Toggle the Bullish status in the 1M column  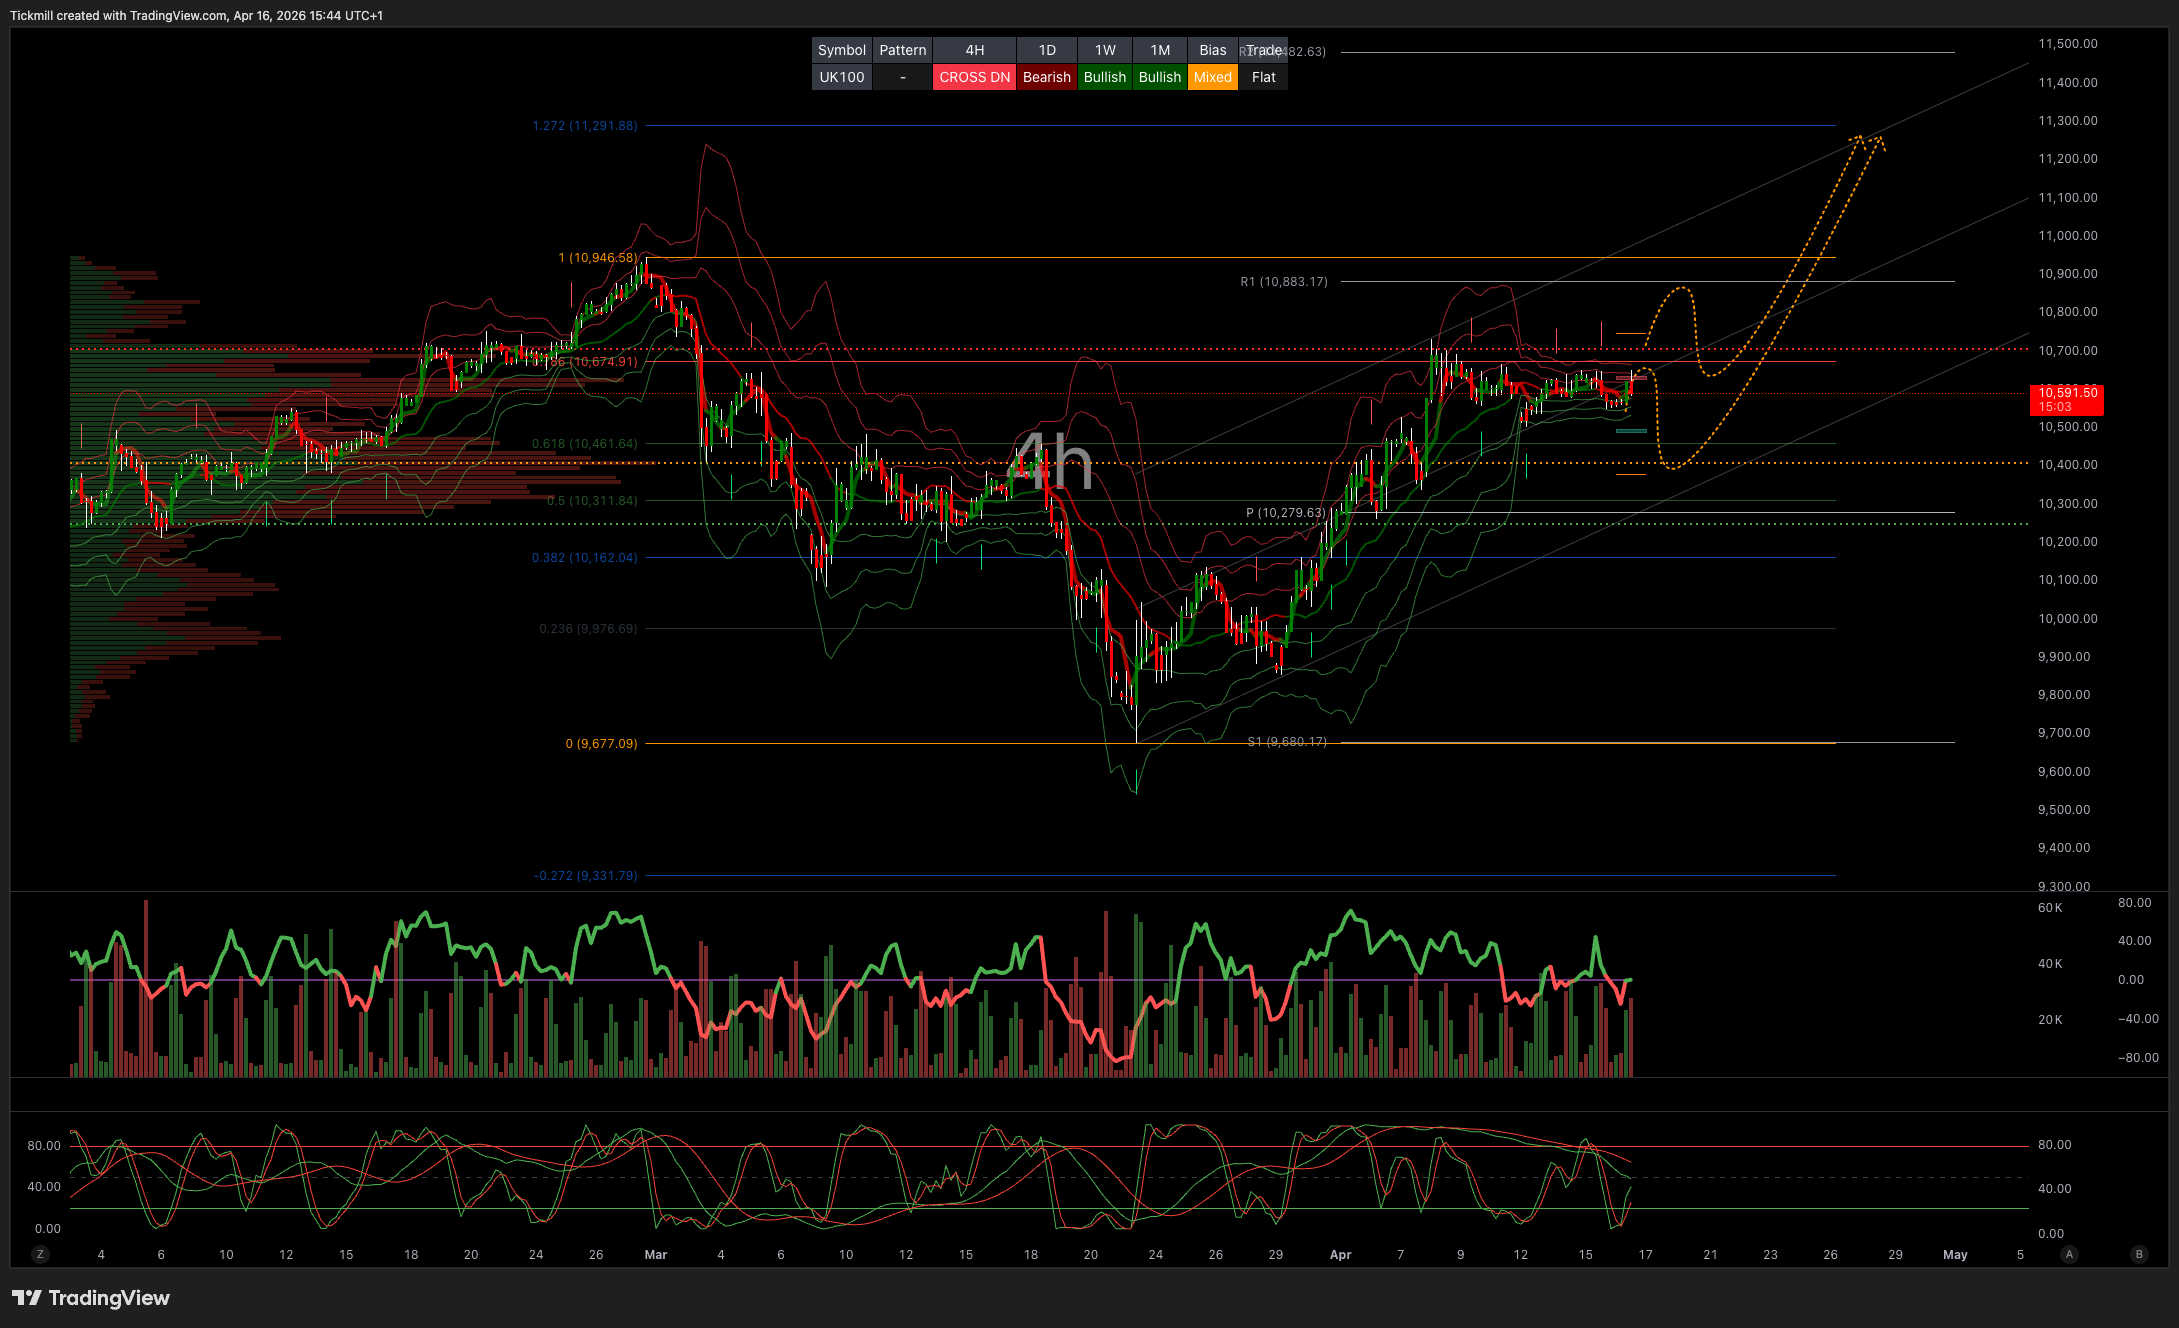(1159, 77)
